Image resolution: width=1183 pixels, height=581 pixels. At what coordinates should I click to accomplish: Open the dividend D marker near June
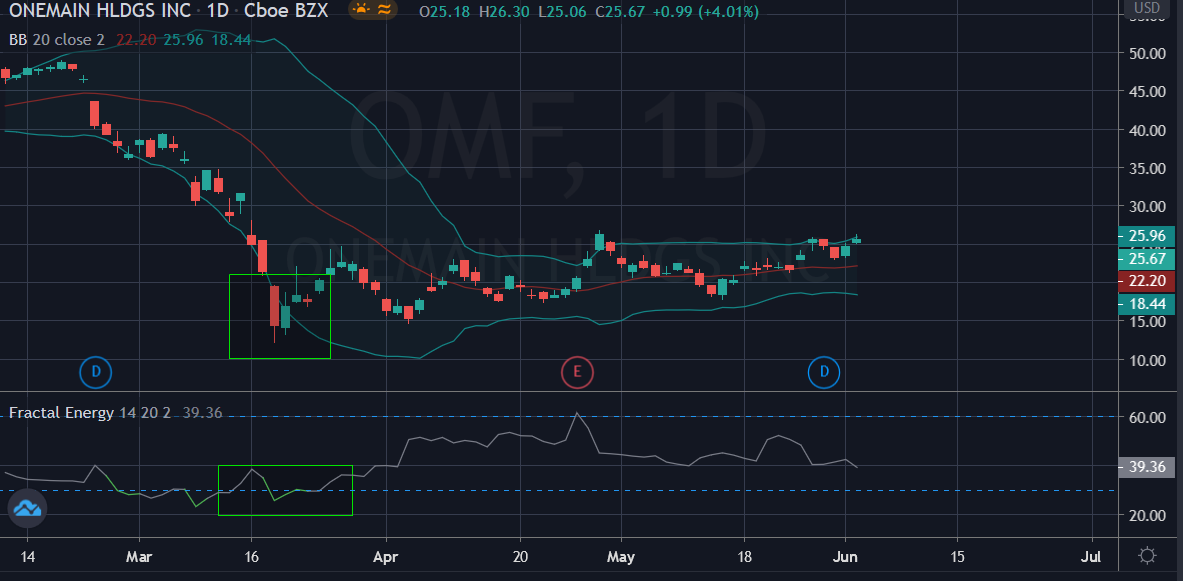pyautogui.click(x=824, y=371)
